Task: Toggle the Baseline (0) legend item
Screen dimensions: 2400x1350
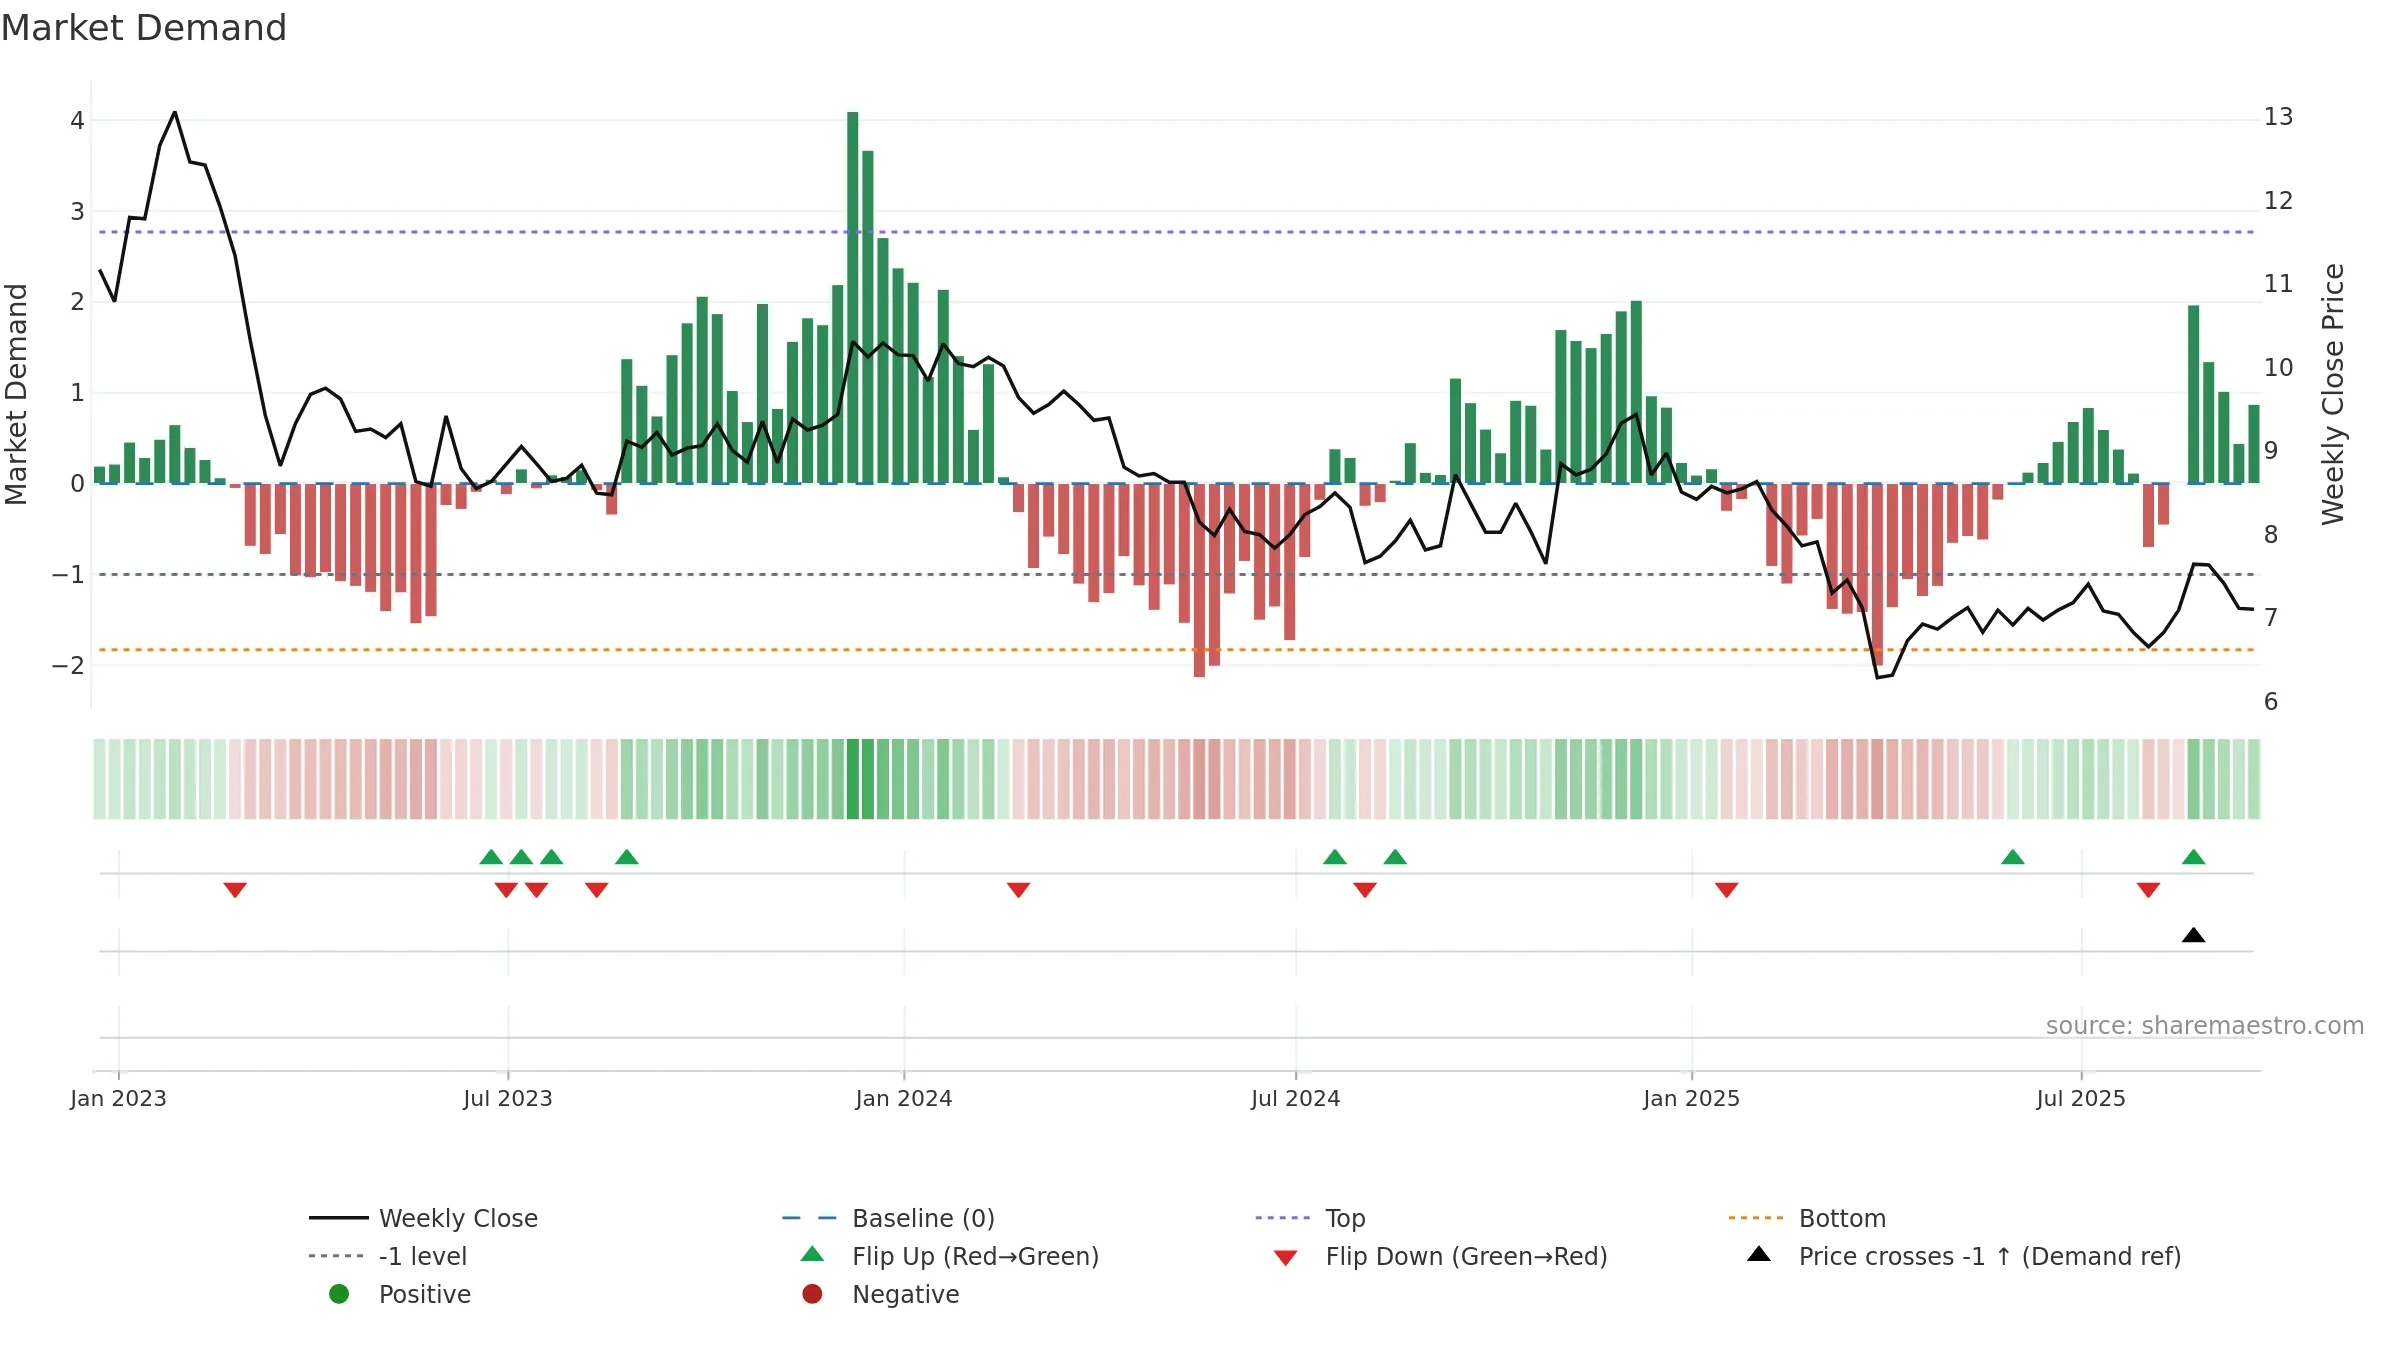Action: pyautogui.click(x=888, y=1218)
